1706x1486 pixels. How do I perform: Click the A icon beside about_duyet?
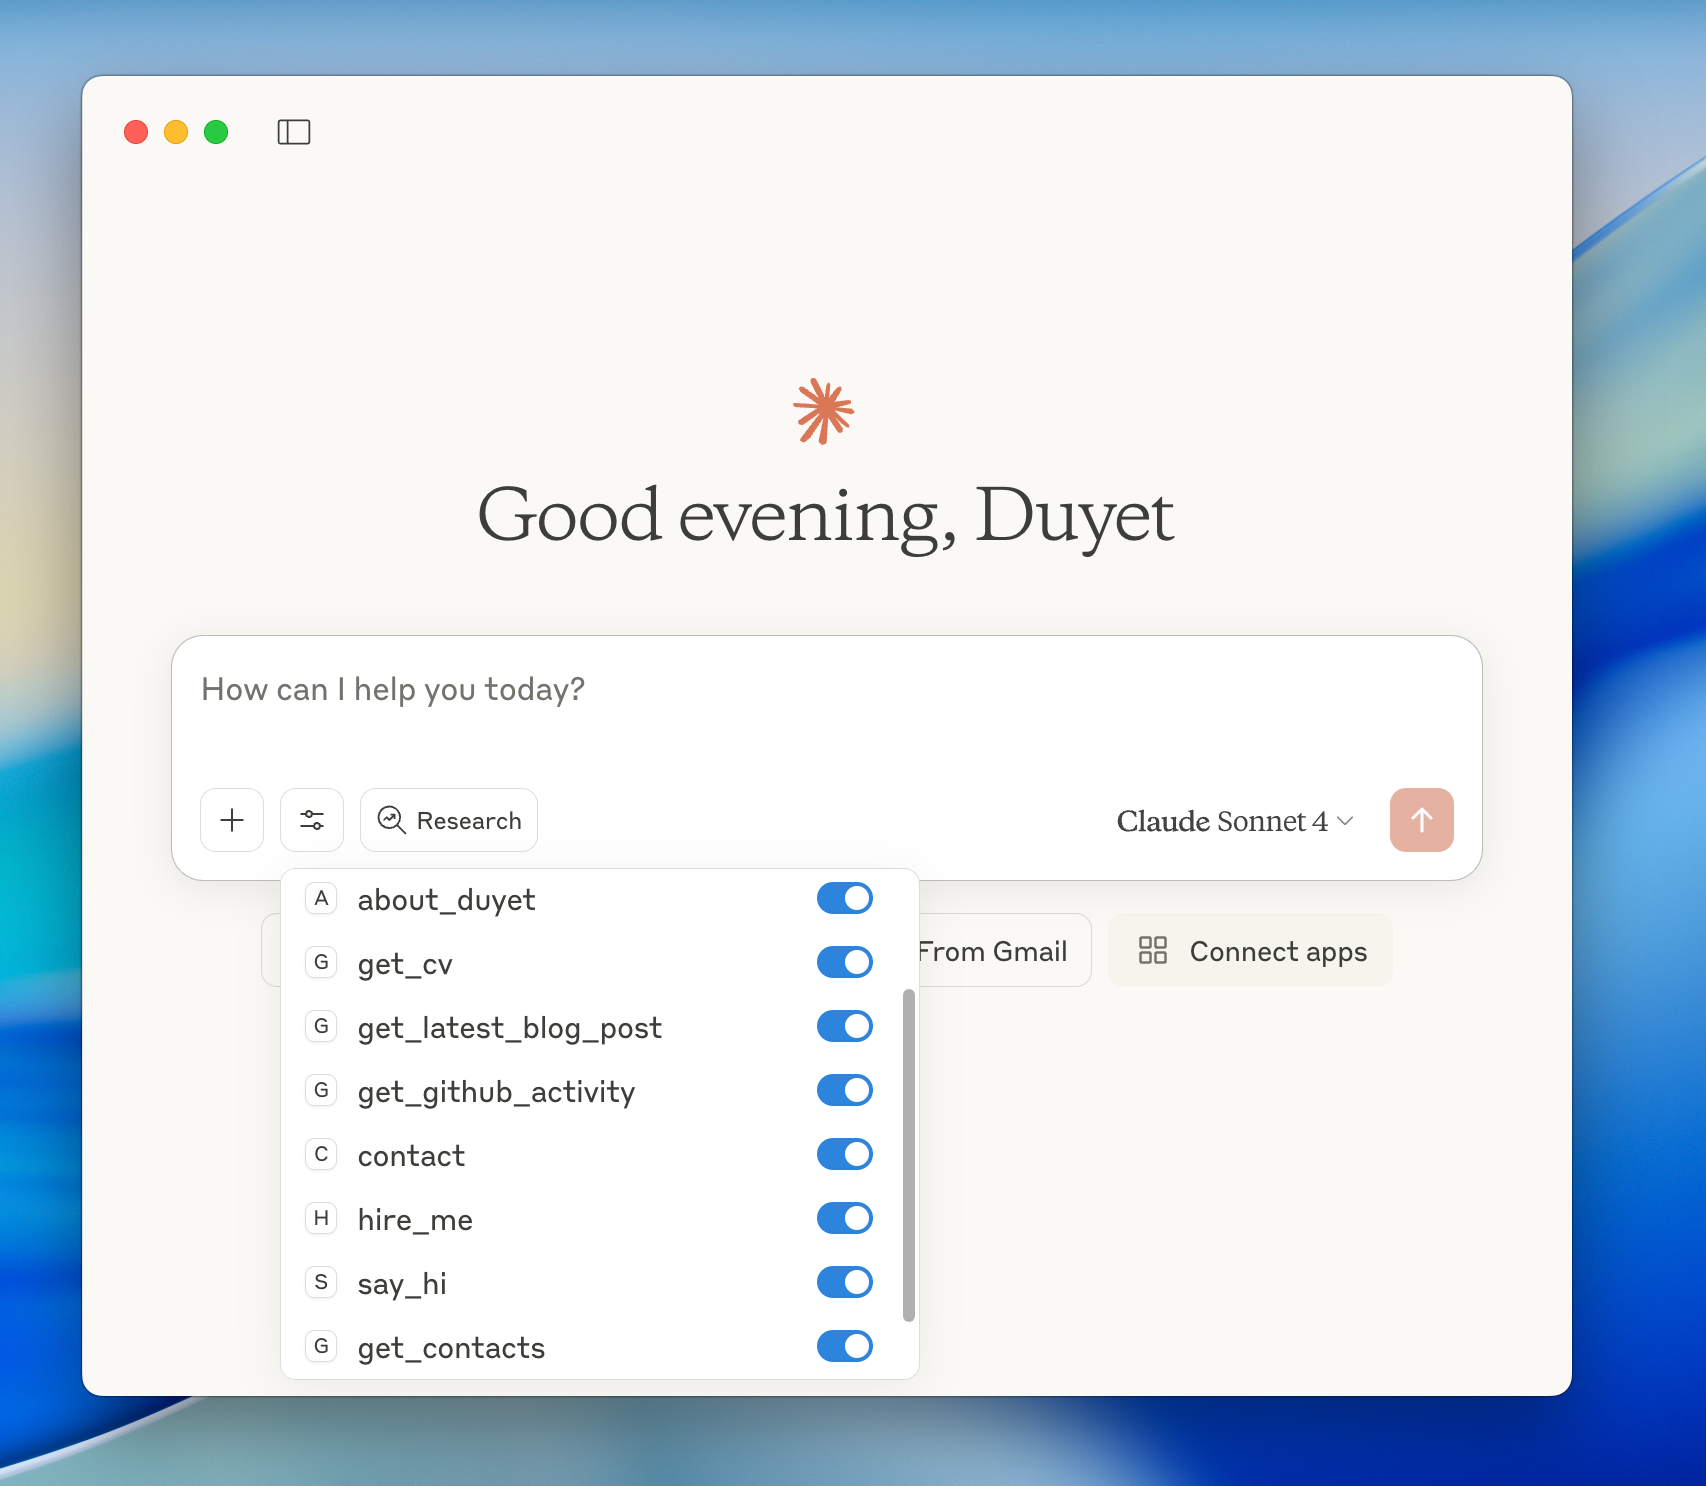click(321, 898)
